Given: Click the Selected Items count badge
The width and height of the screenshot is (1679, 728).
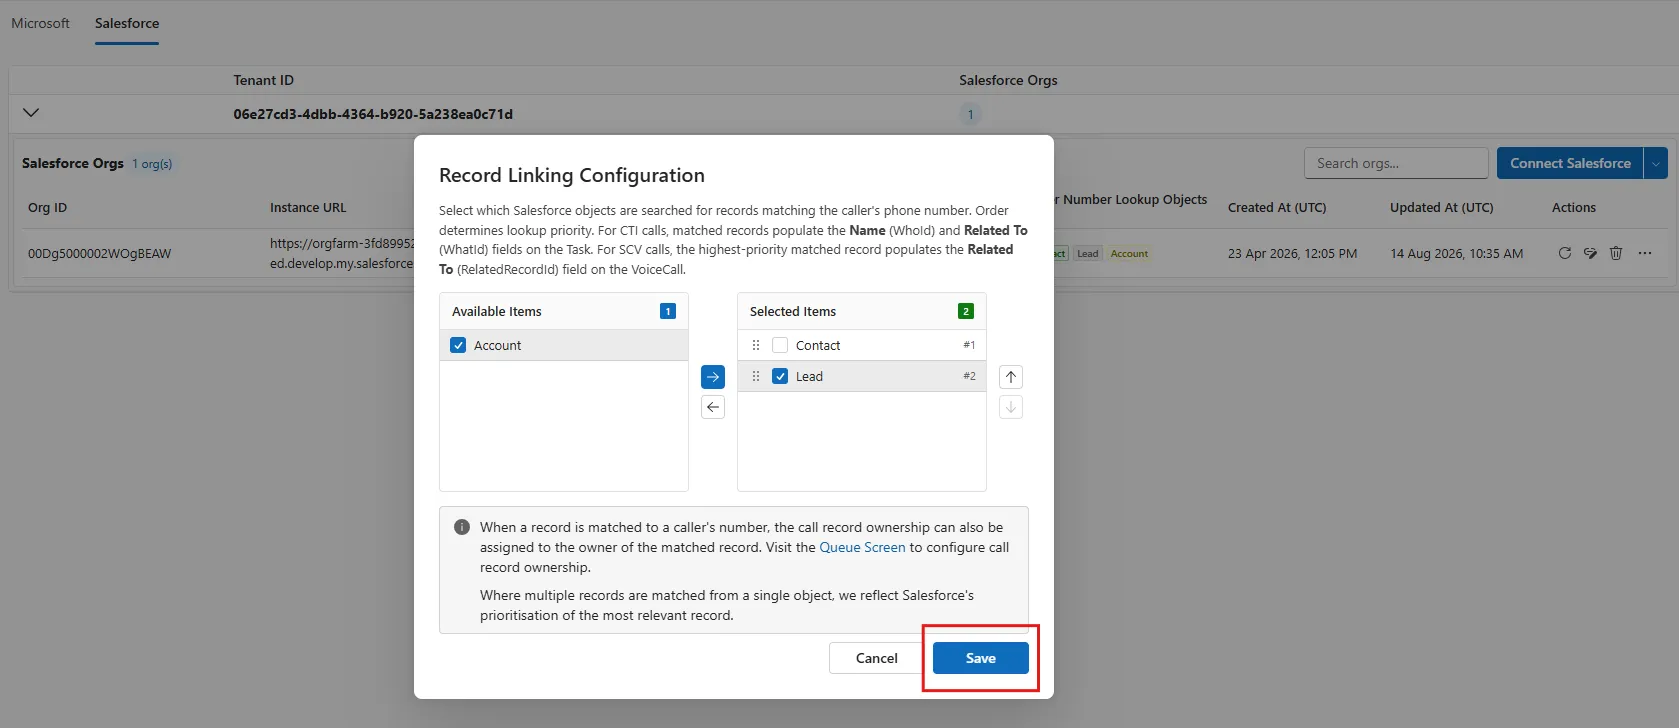Looking at the screenshot, I should point(966,311).
